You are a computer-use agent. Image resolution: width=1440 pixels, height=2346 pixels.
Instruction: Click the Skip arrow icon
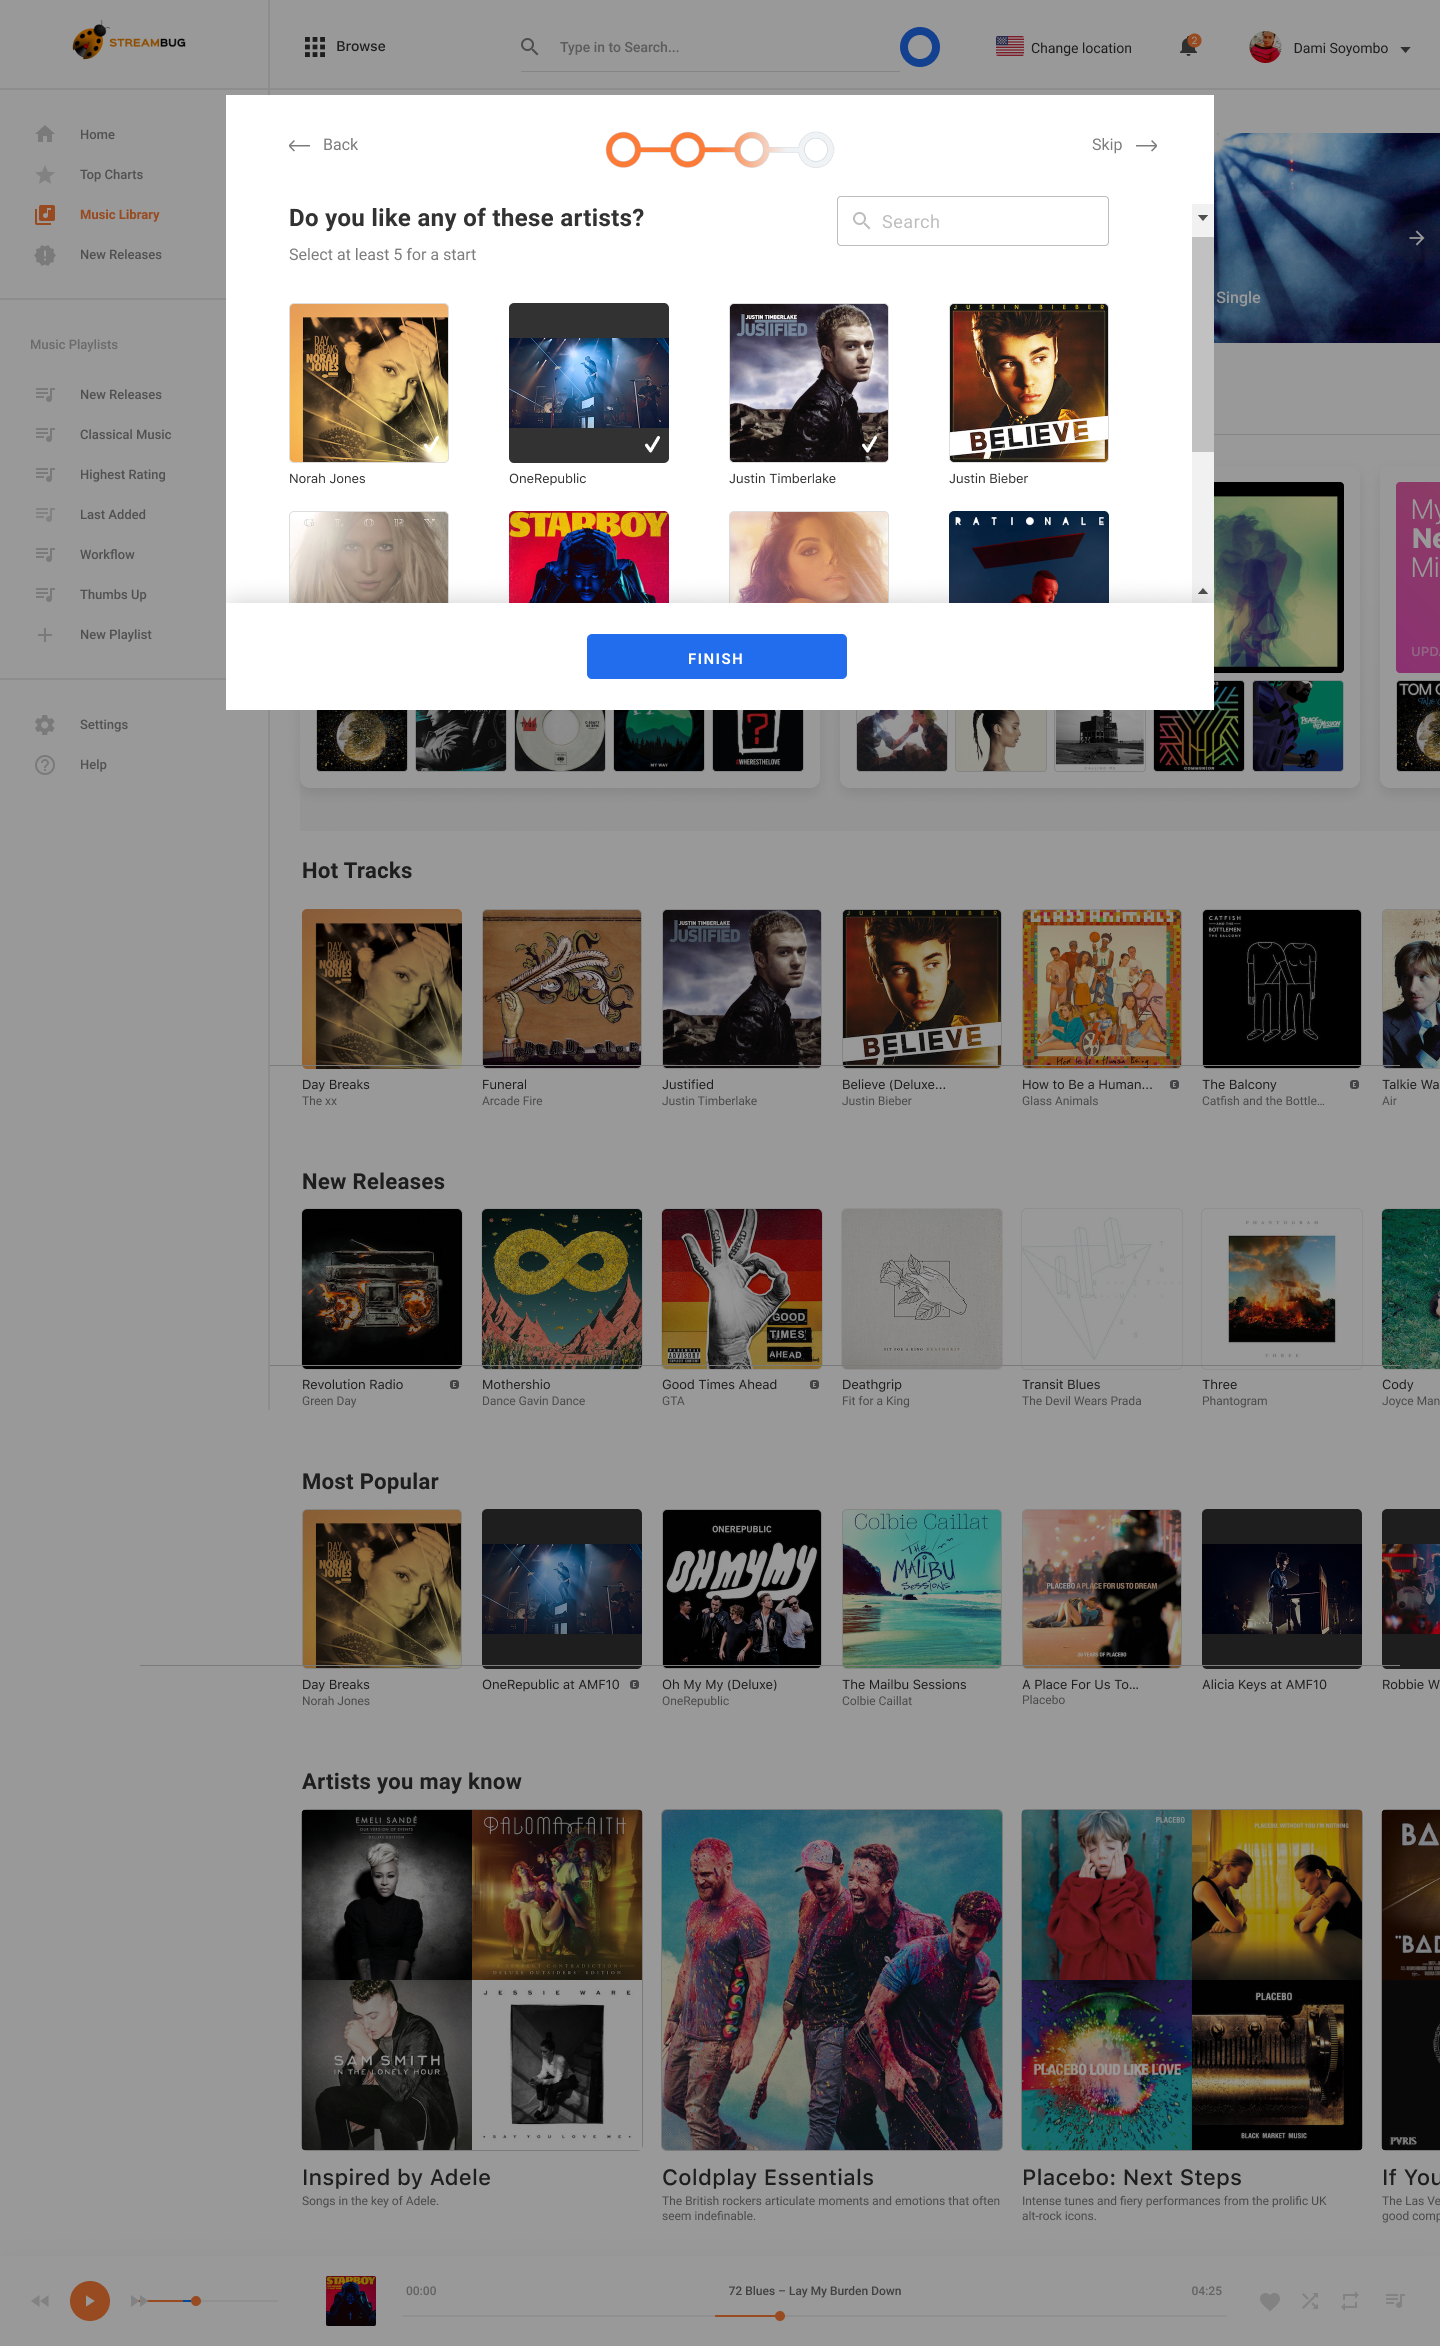click(x=1147, y=146)
